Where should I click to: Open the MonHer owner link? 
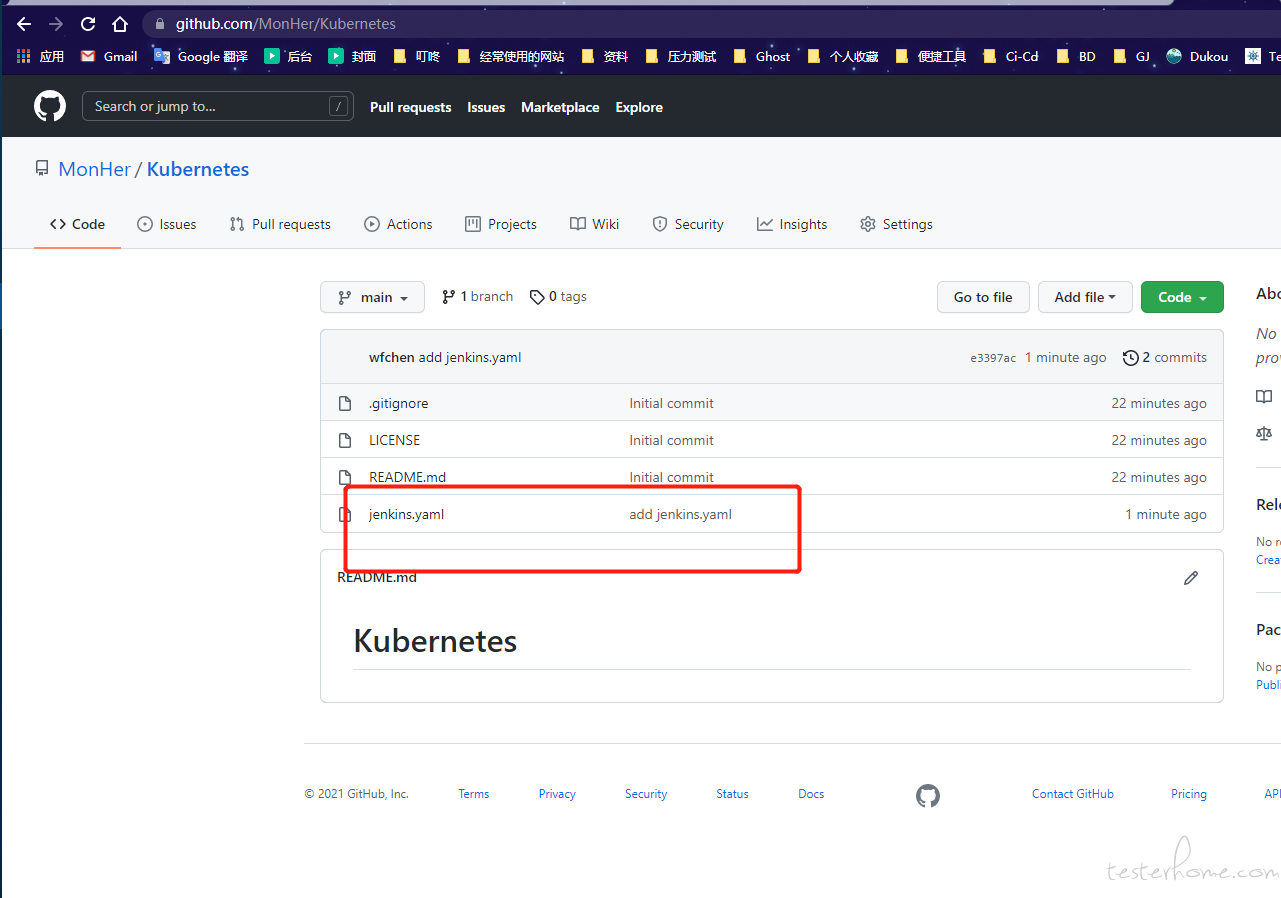95,169
